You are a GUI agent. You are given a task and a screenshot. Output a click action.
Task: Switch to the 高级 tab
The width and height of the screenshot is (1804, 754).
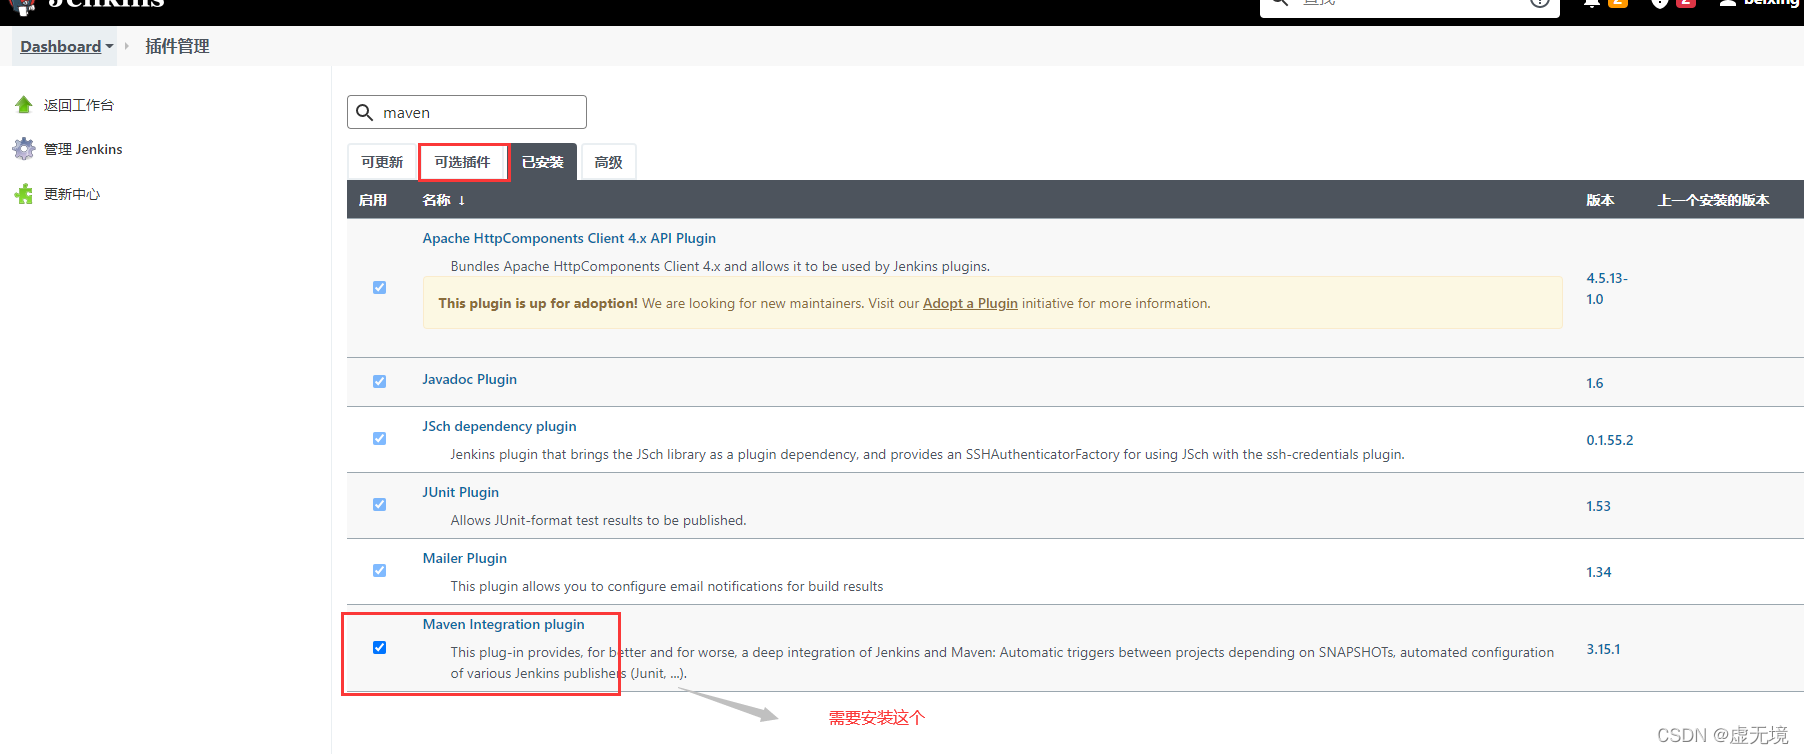click(608, 162)
